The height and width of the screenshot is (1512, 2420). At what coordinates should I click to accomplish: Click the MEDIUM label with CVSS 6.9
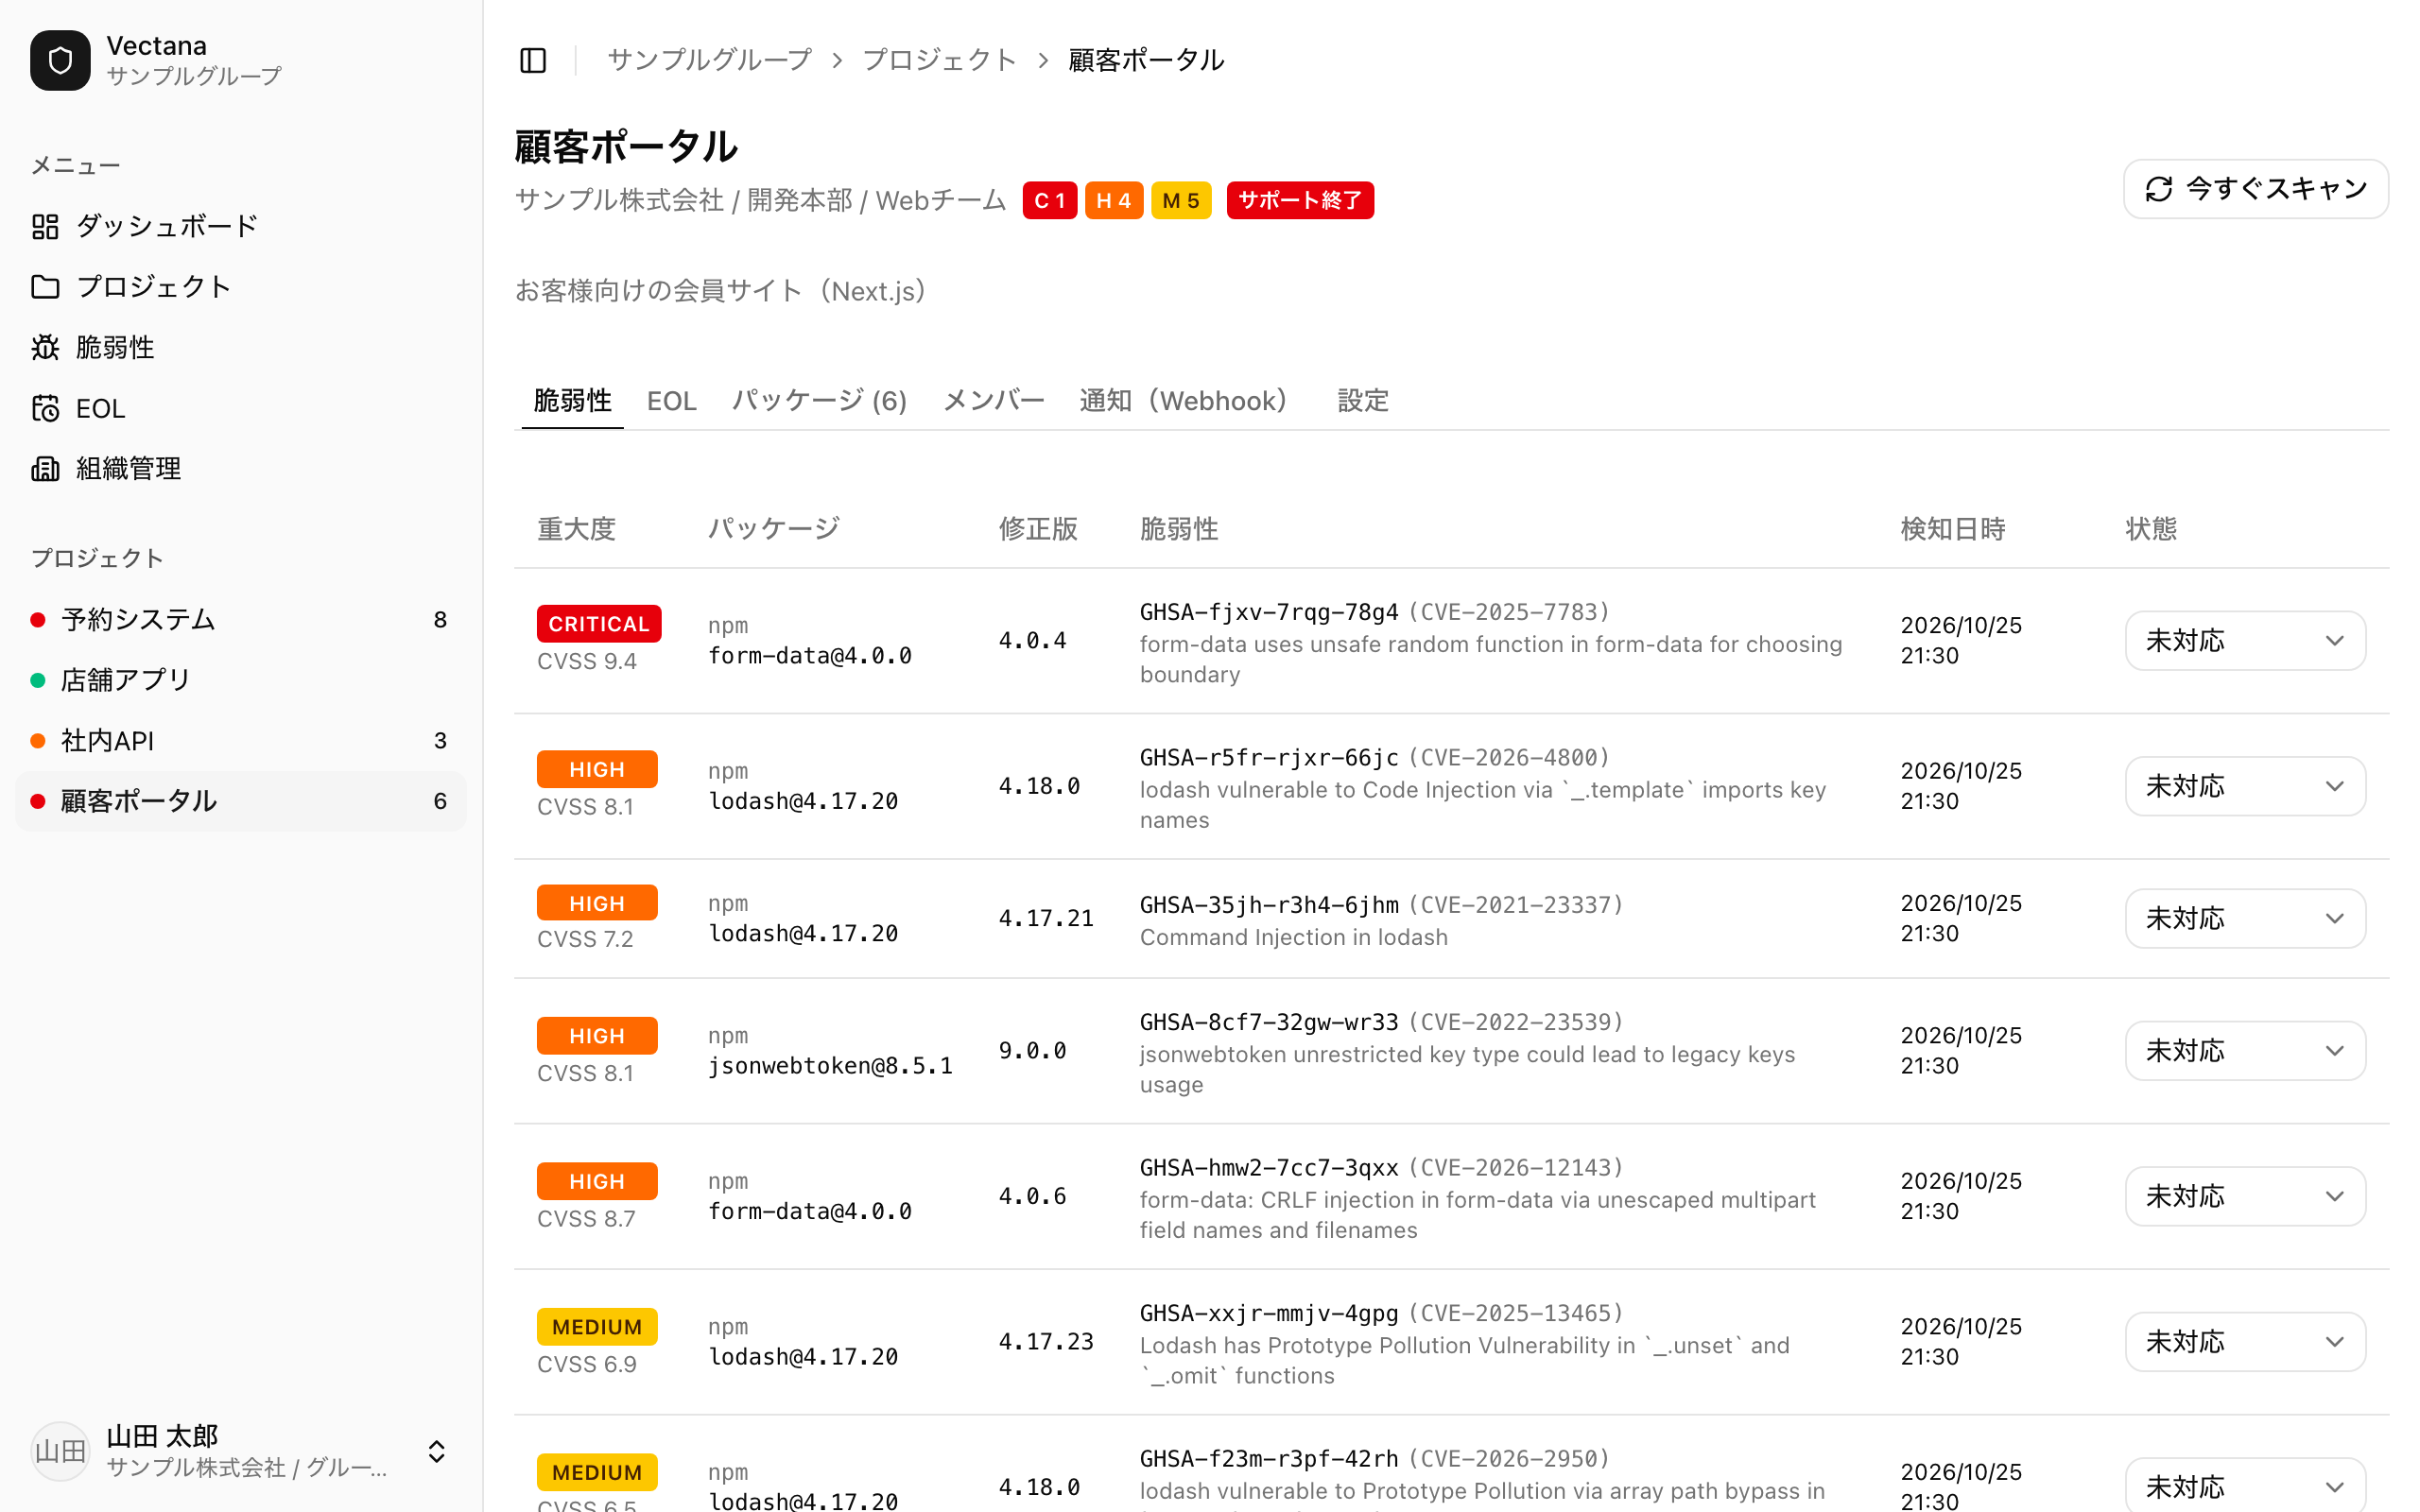pyautogui.click(x=597, y=1327)
